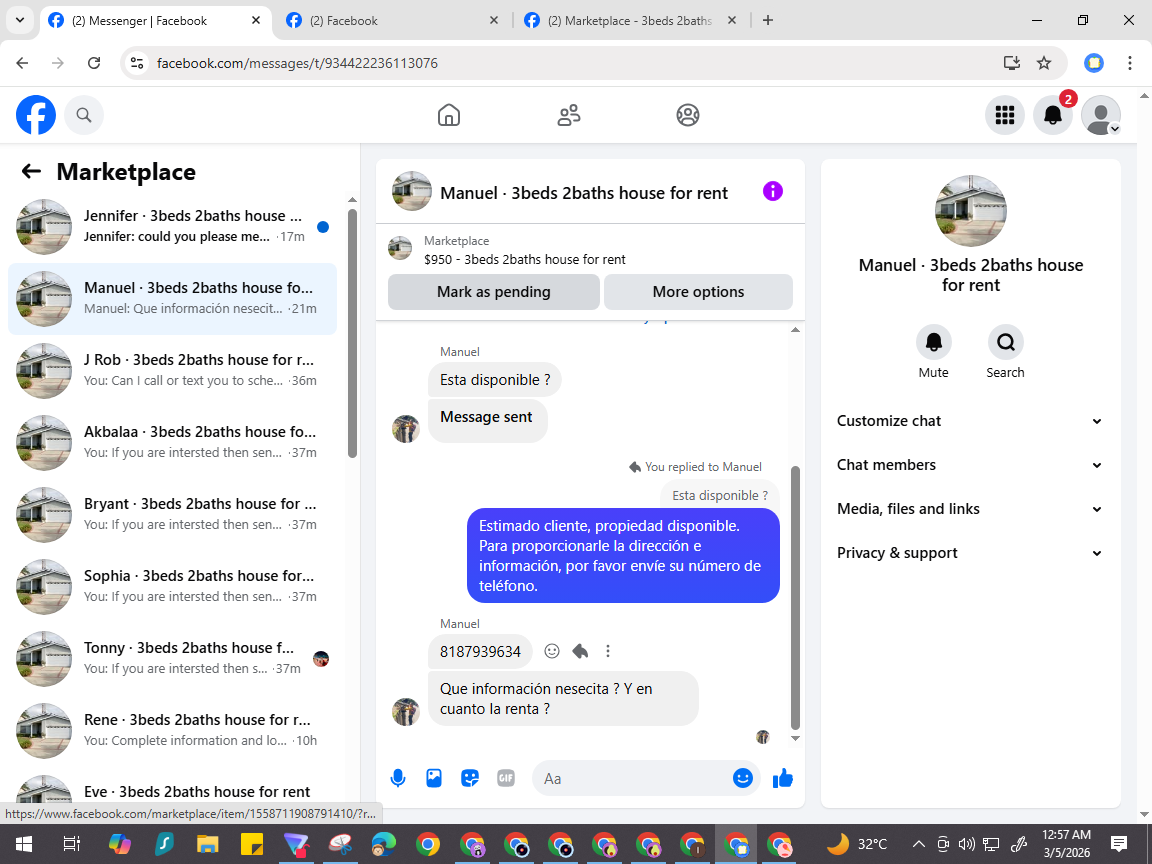Viewport: 1152px width, 864px height.
Task: Open Eve's conversation in the list
Action: coord(173,791)
